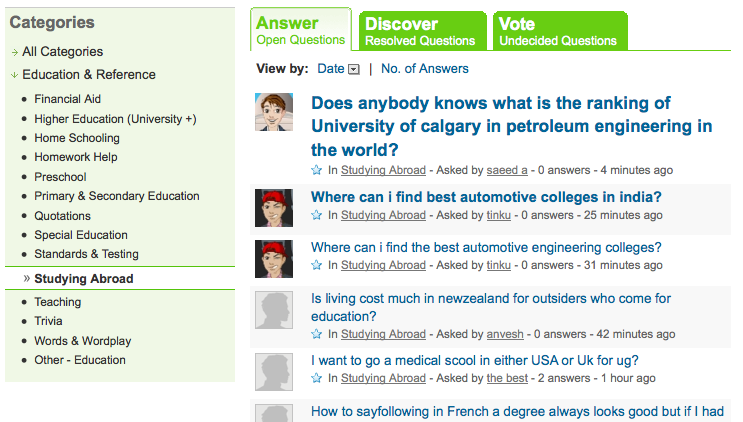The image size is (743, 422).
Task: Switch to the Discover Resolved Questions tab
Action: (420, 31)
